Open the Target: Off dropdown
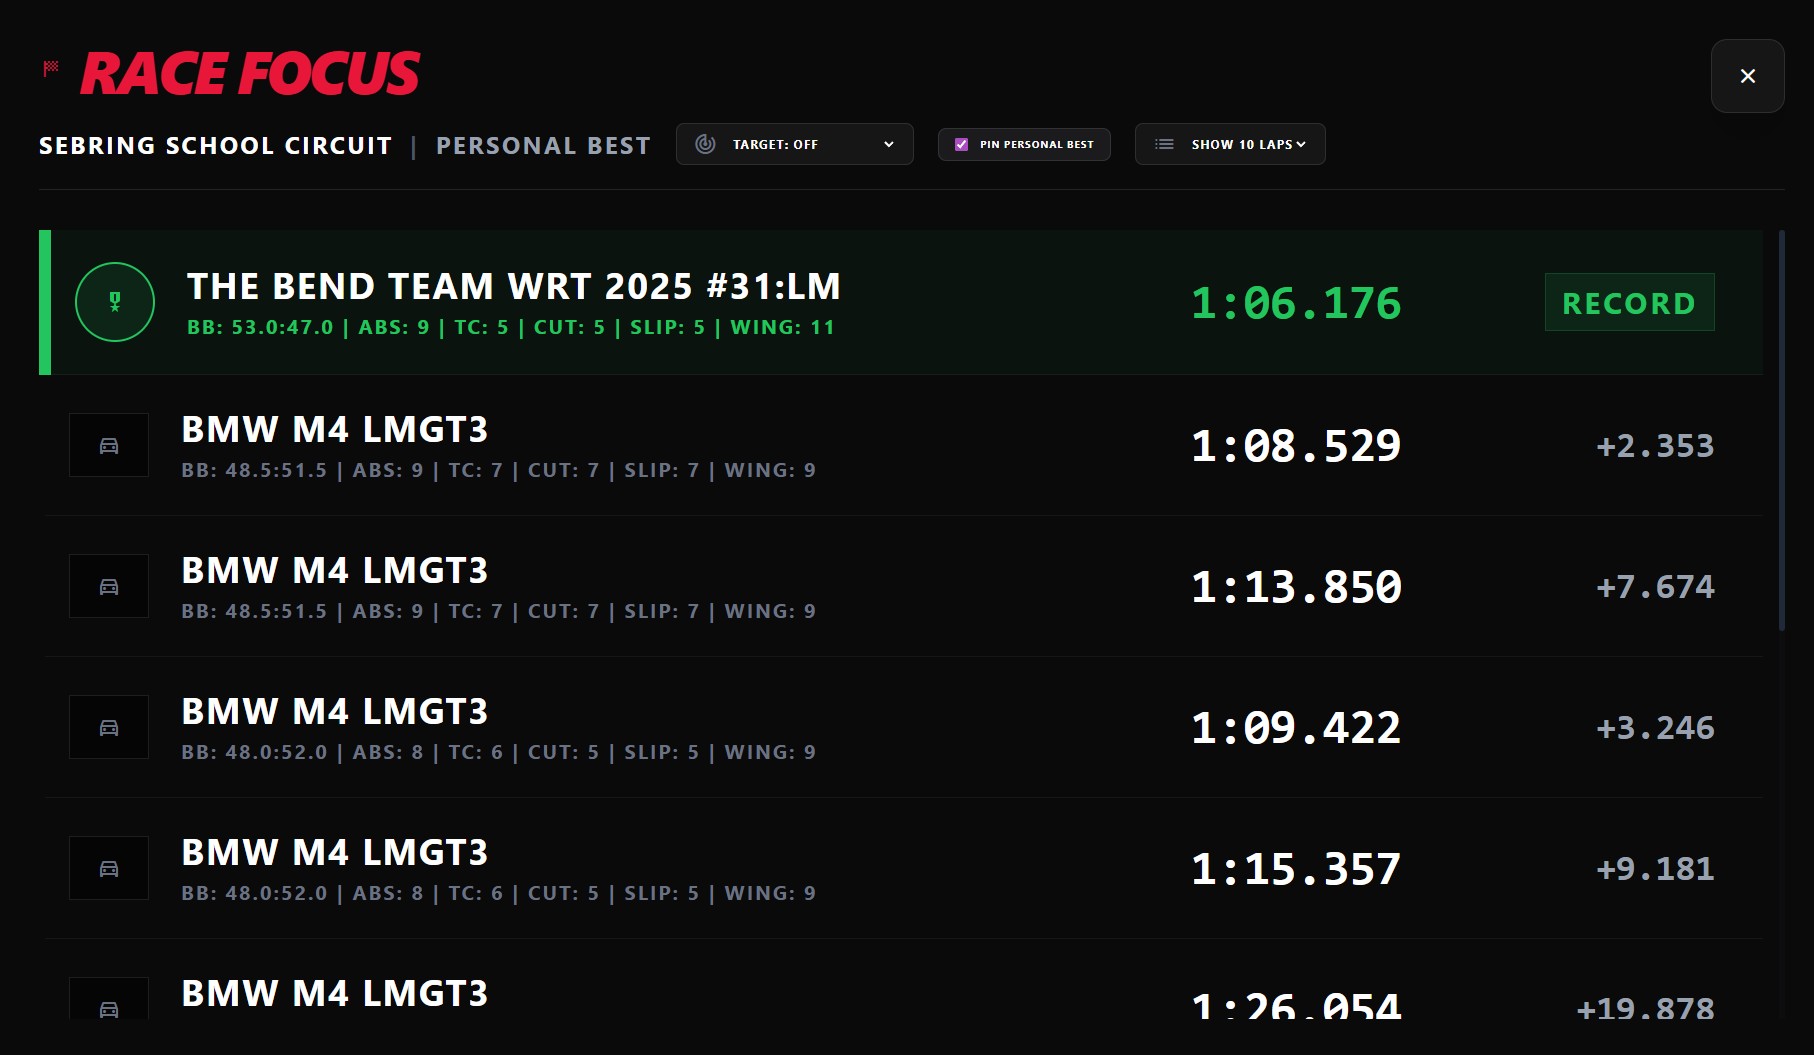Screen dimensions: 1814x1055 (793, 144)
